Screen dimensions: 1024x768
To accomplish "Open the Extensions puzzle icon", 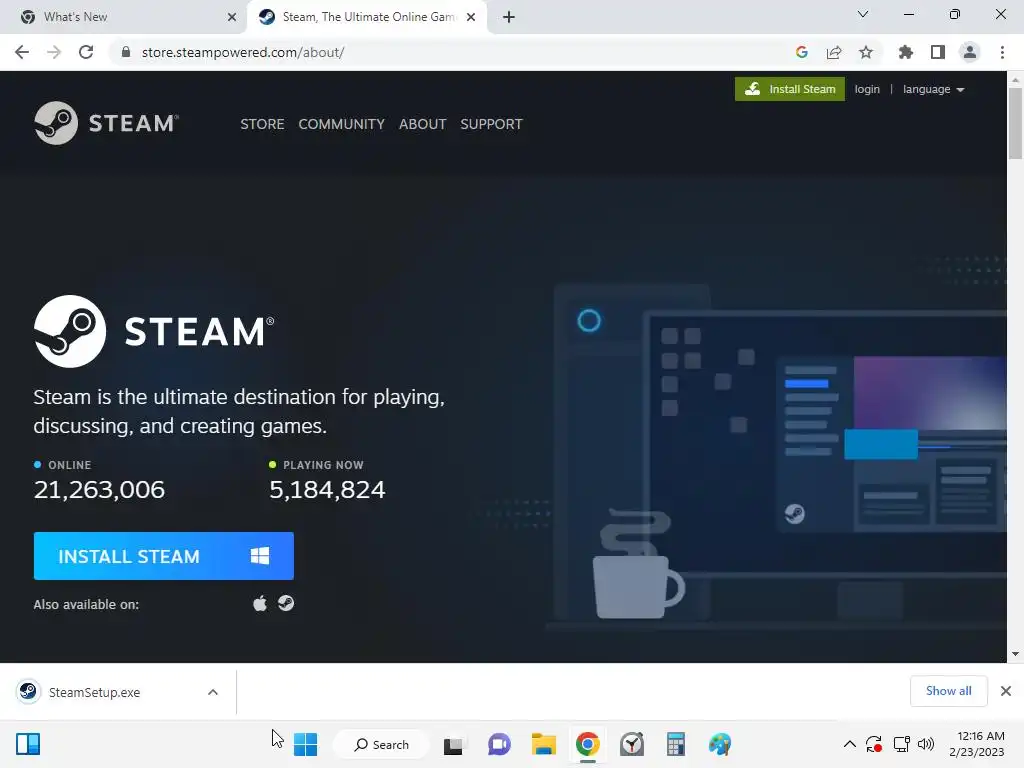I will pos(905,52).
